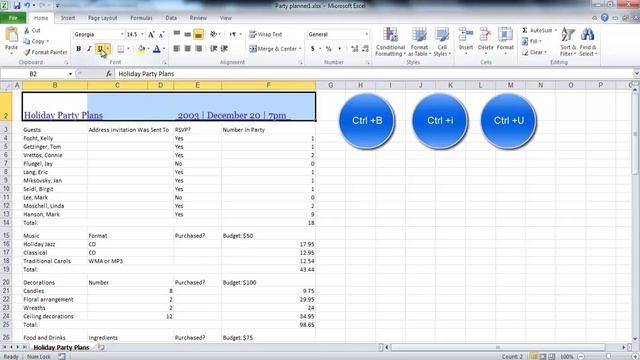This screenshot has width=640, height=360.
Task: Click Increase Decimal icon
Action: 354,49
